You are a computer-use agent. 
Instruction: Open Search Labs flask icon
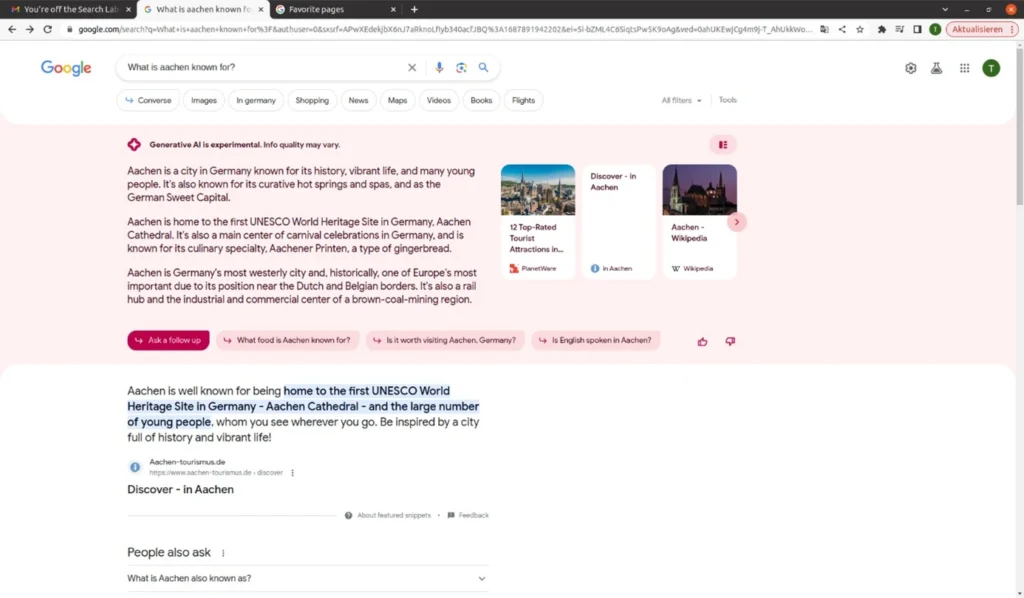(937, 68)
